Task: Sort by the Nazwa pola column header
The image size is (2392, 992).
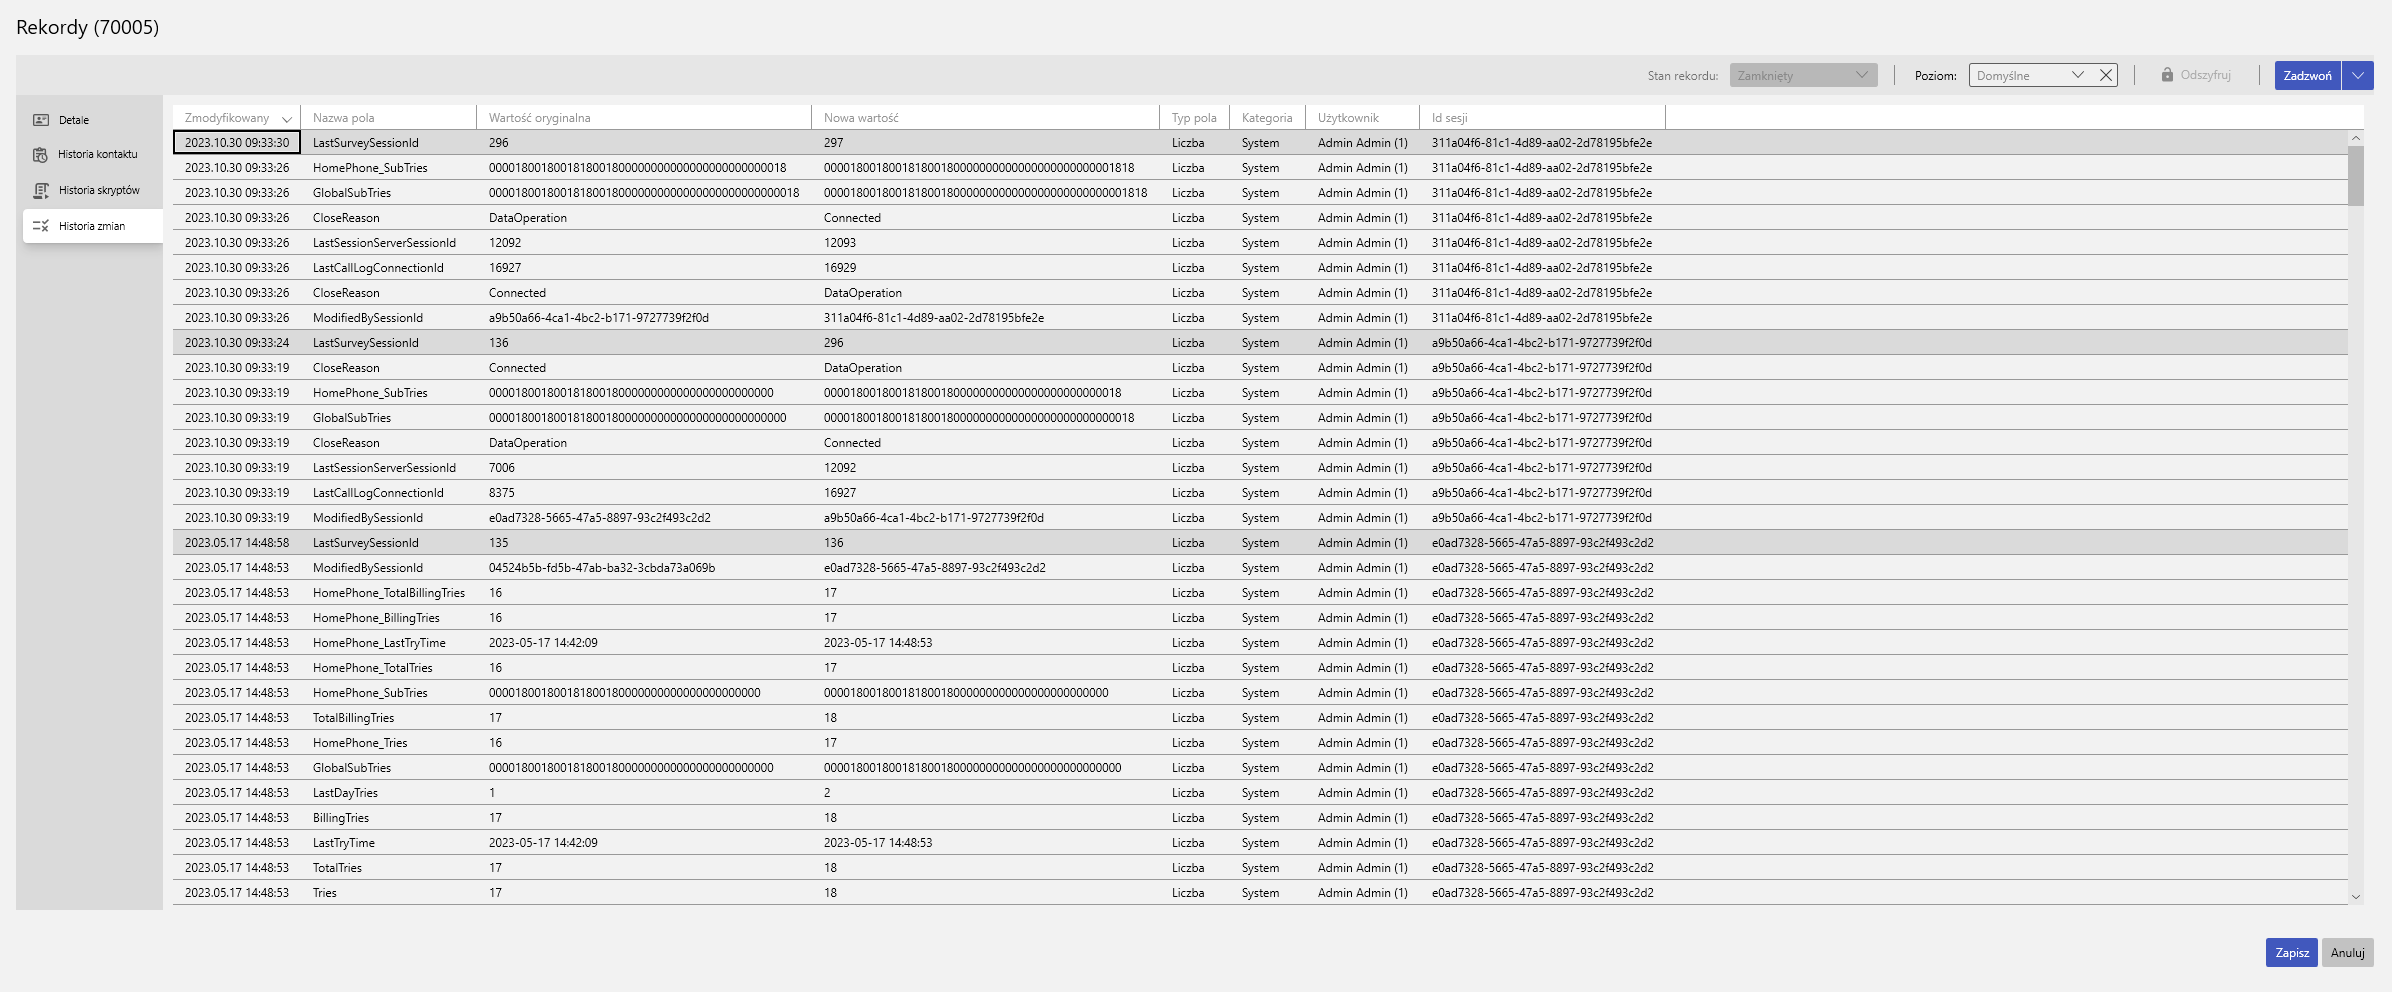Action: pyautogui.click(x=344, y=118)
